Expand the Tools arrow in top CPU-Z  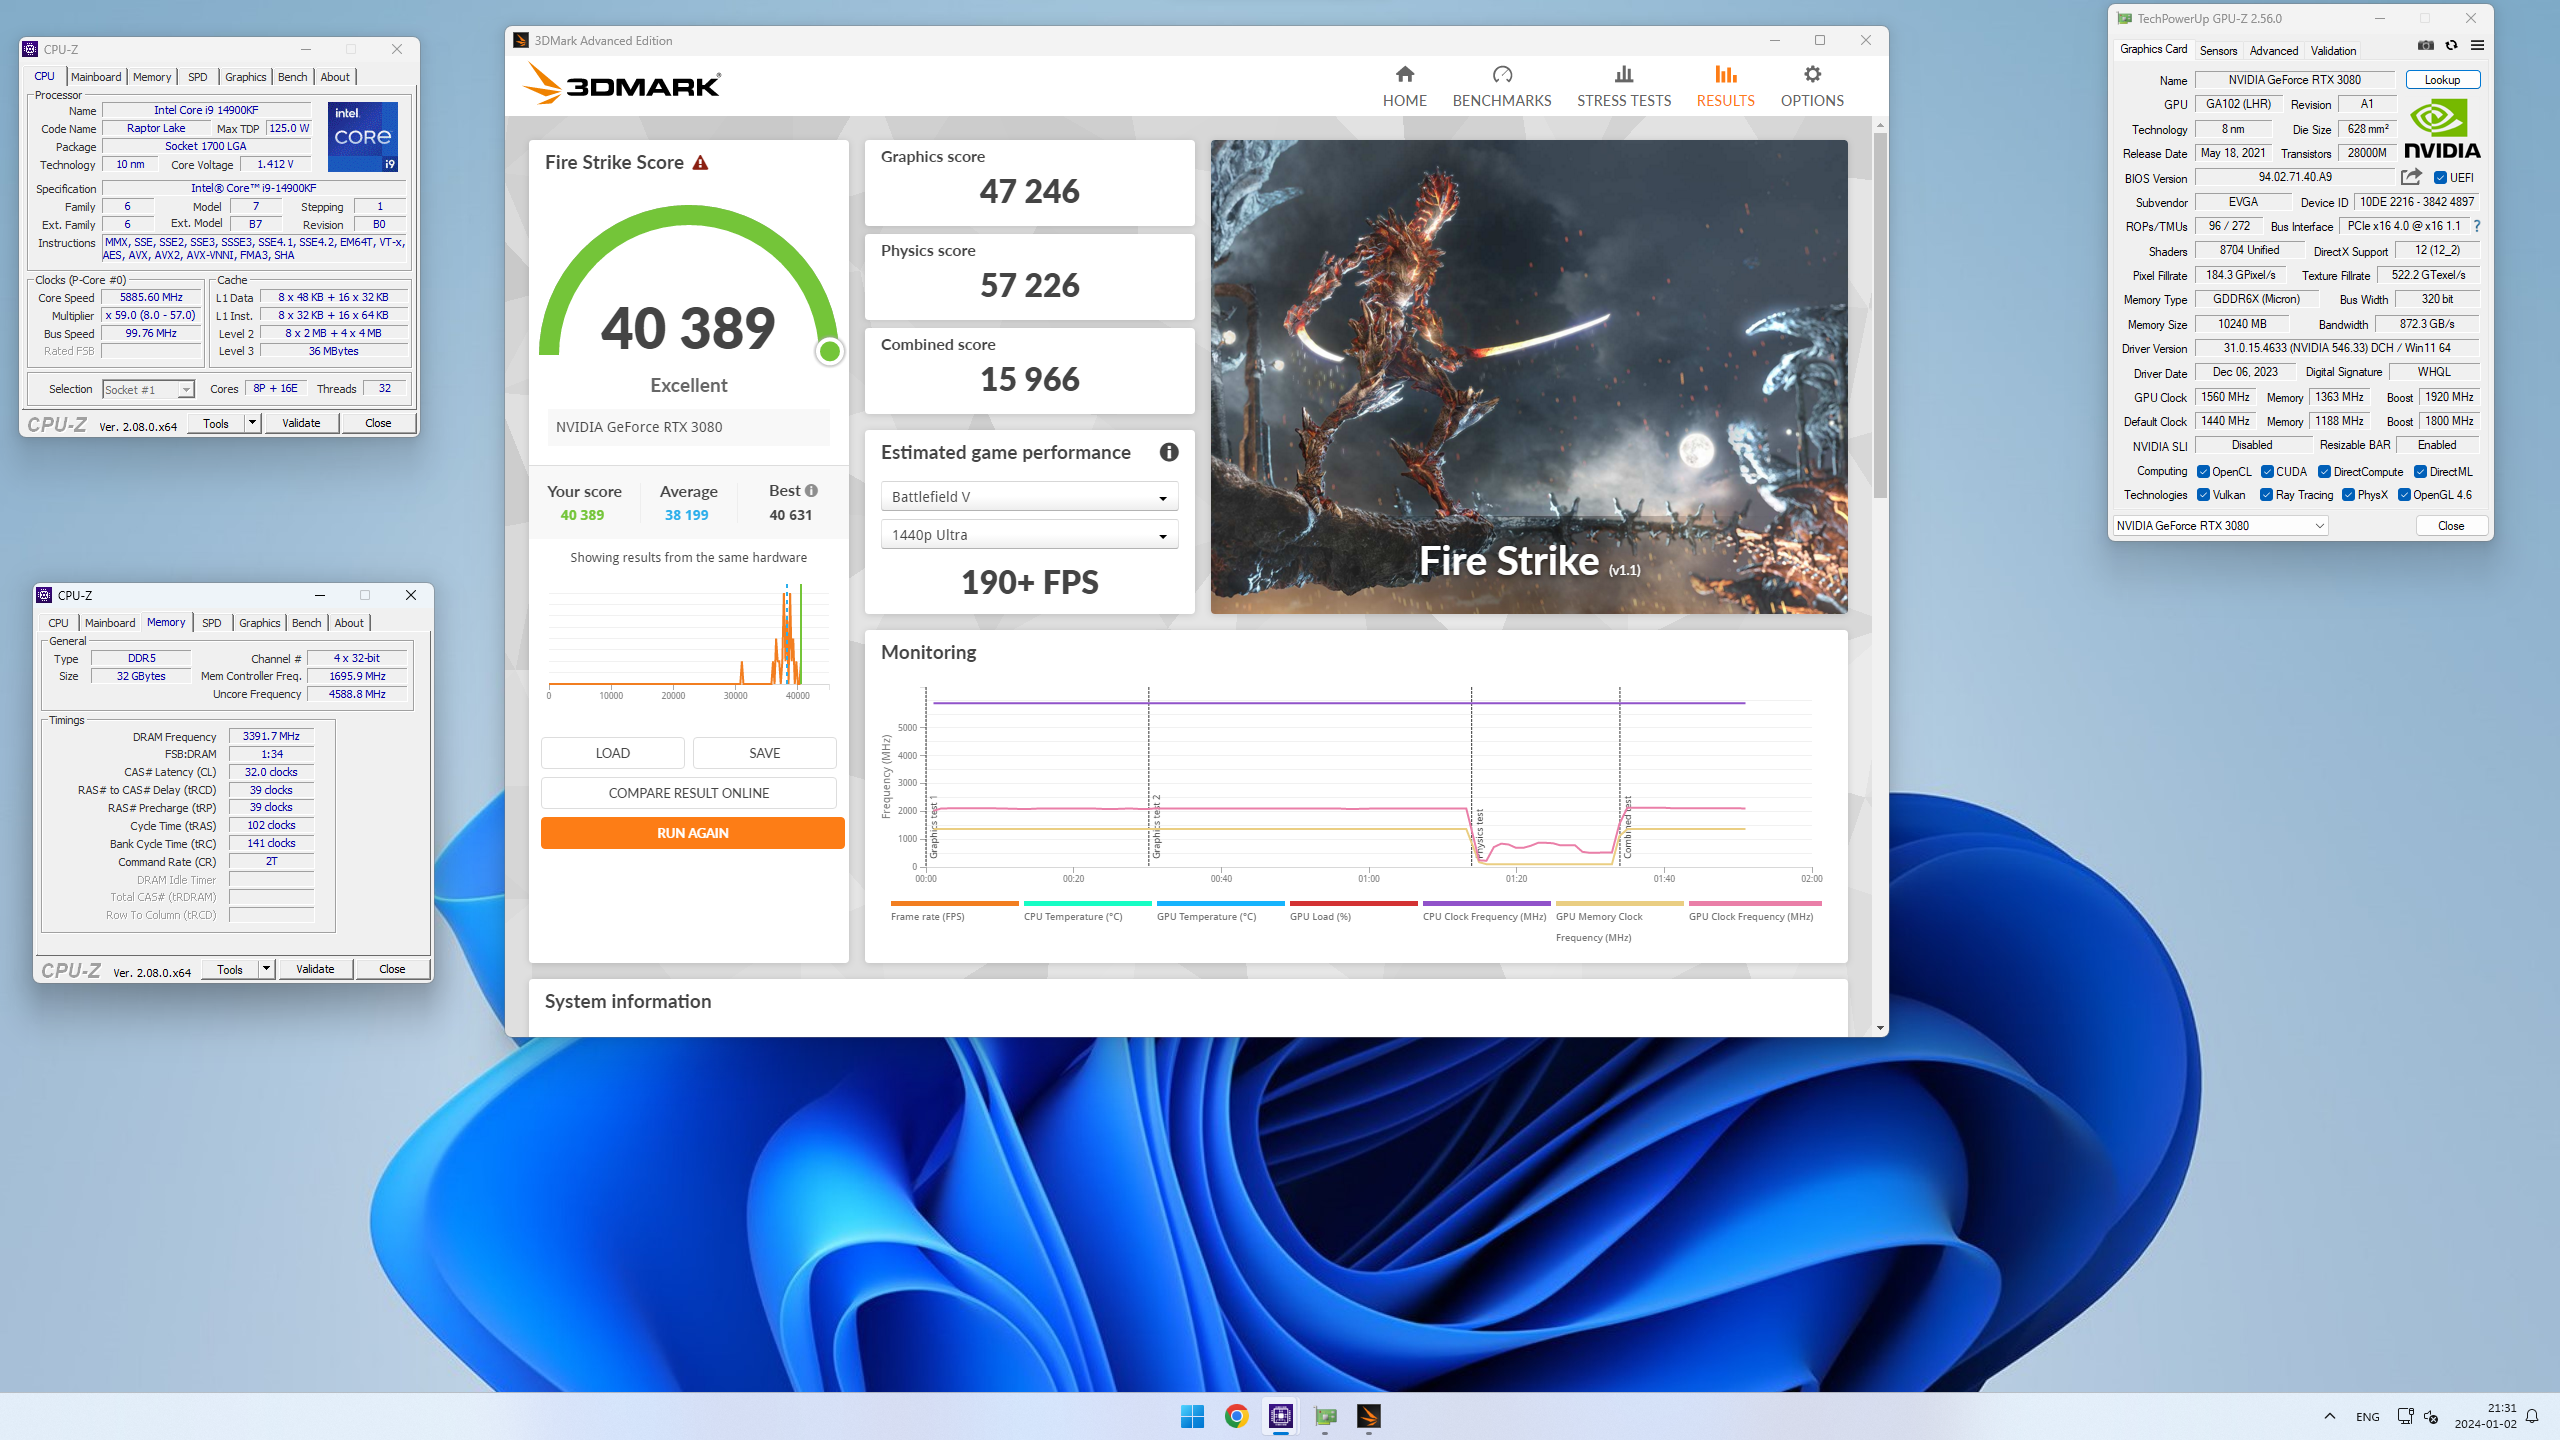(x=252, y=423)
